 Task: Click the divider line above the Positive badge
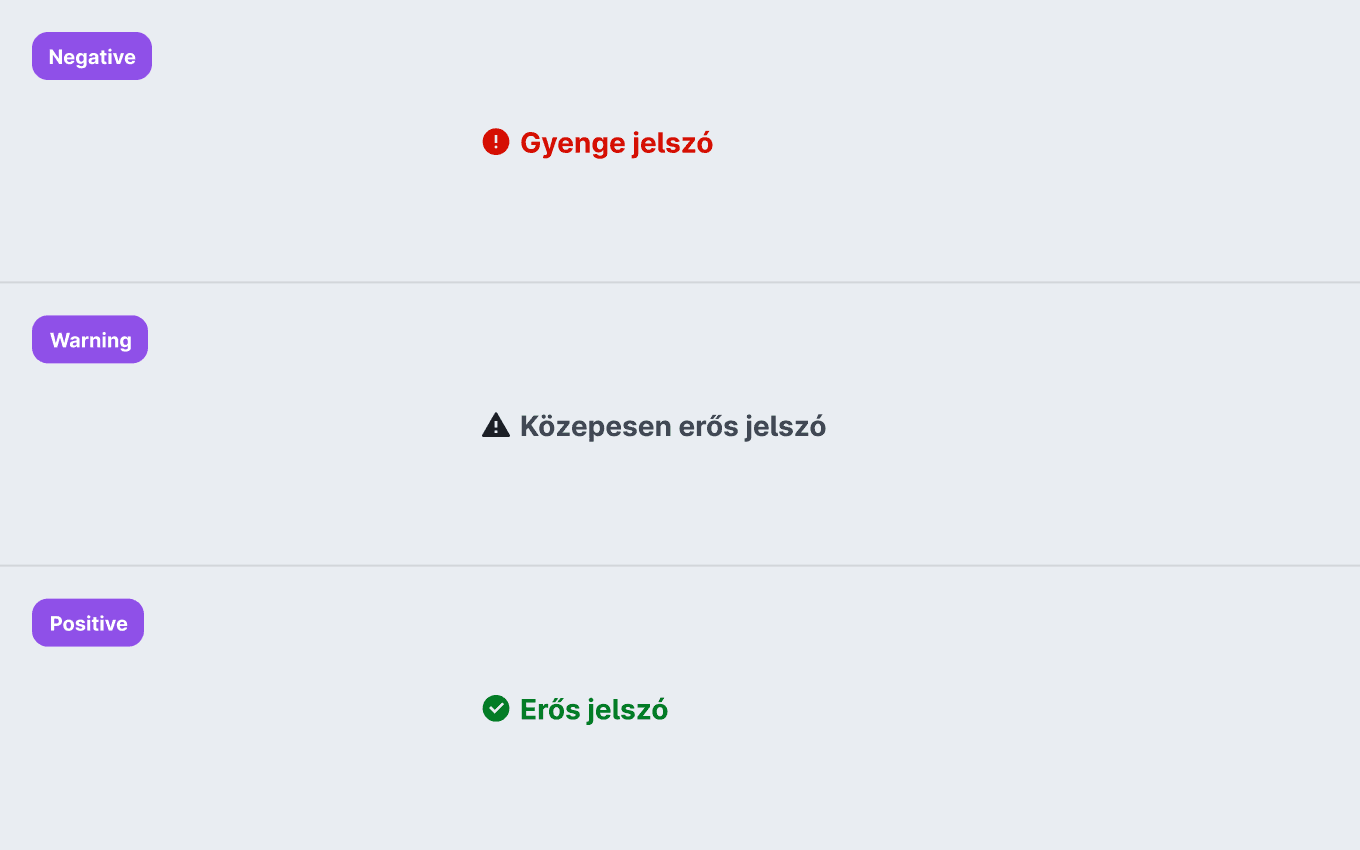point(680,566)
